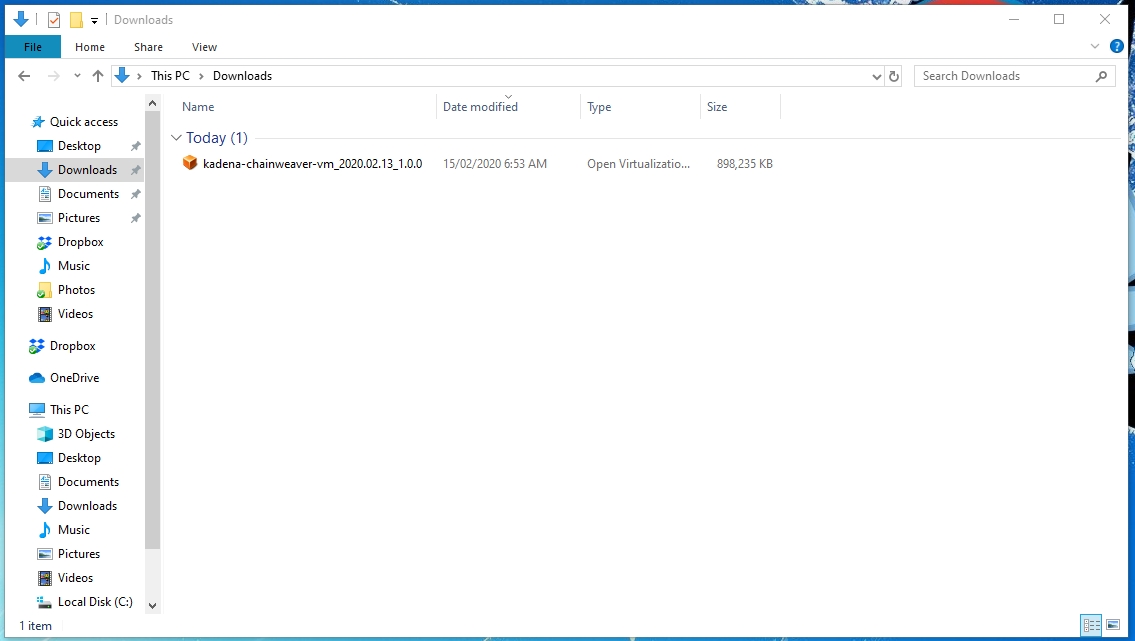This screenshot has width=1135, height=641.
Task: Sort by Date modified column header
Action: tap(480, 107)
